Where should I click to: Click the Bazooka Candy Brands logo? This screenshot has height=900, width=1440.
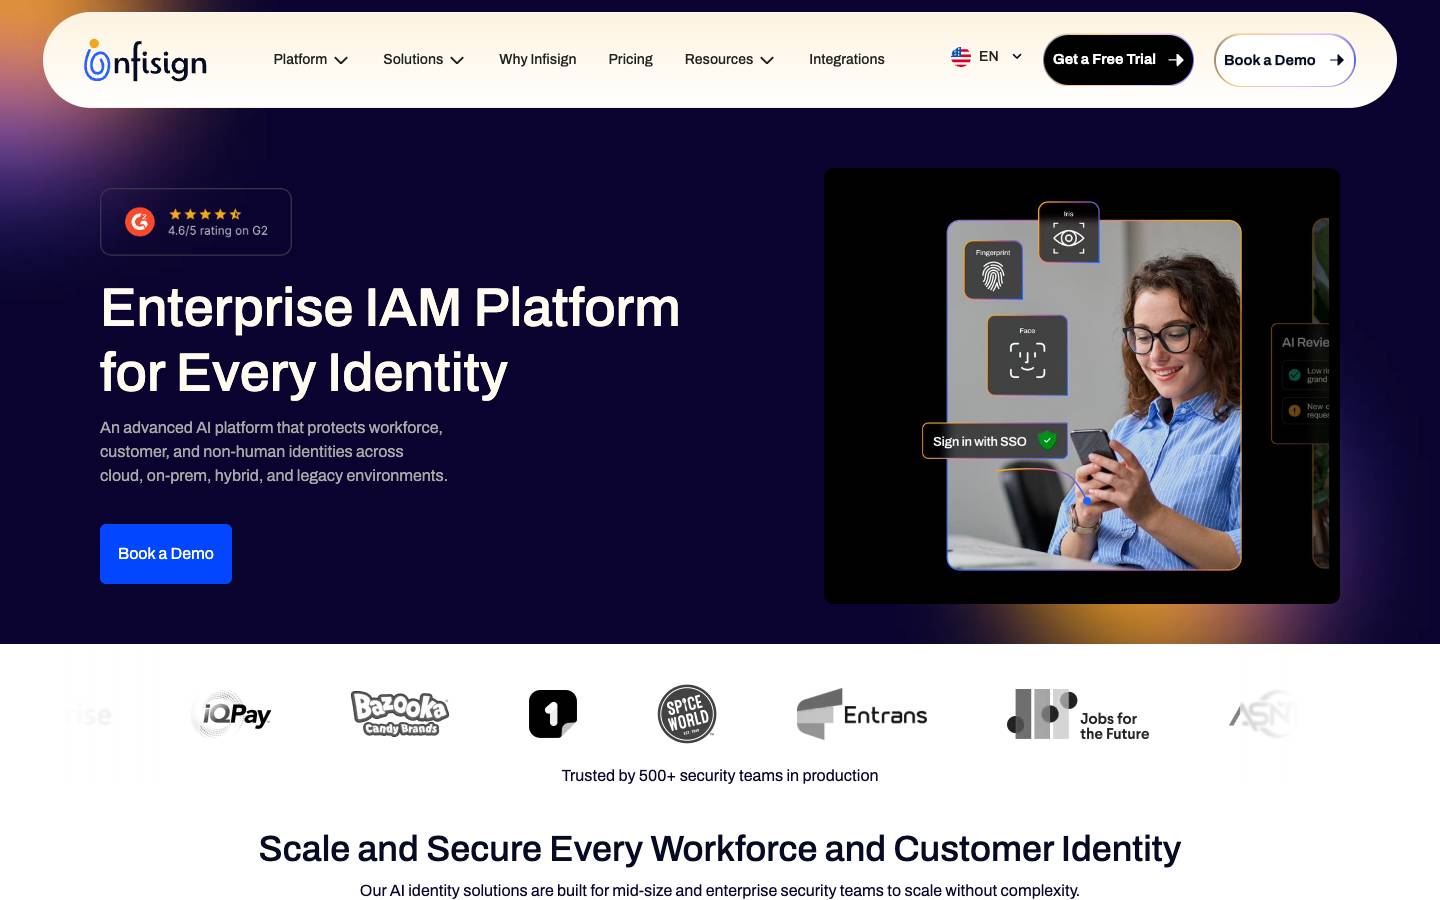point(400,714)
